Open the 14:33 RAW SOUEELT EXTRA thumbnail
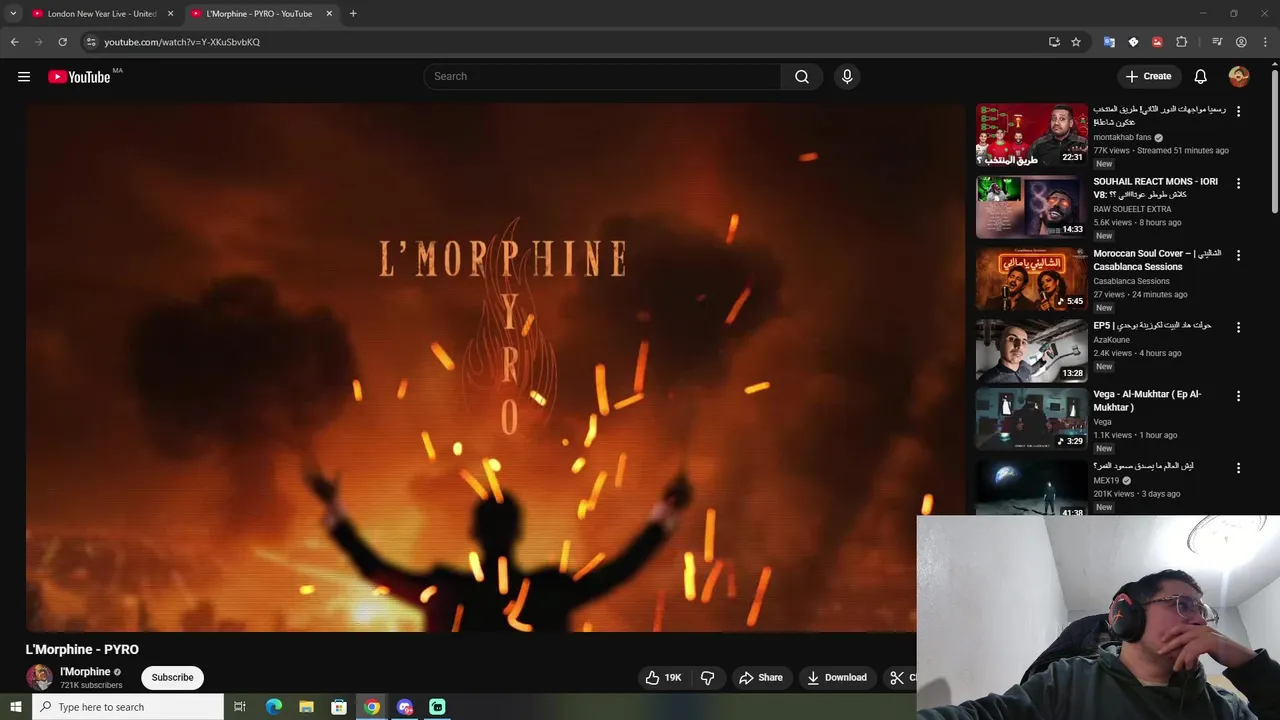Screen dimensions: 1280x720 [1031, 207]
